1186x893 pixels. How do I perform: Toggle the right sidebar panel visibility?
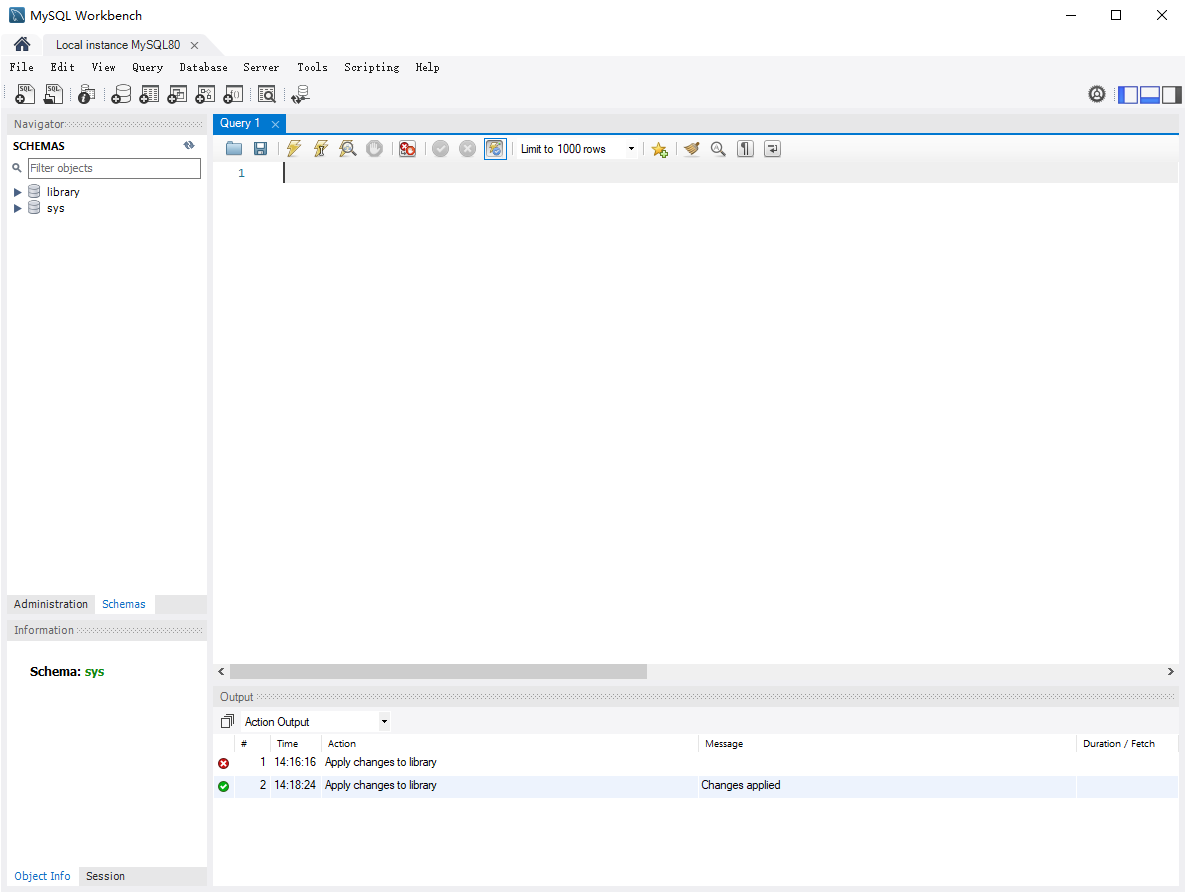click(x=1172, y=95)
